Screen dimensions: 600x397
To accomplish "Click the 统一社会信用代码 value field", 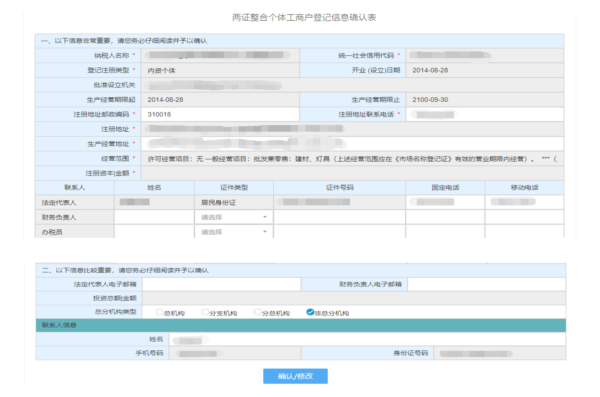I will [485, 55].
